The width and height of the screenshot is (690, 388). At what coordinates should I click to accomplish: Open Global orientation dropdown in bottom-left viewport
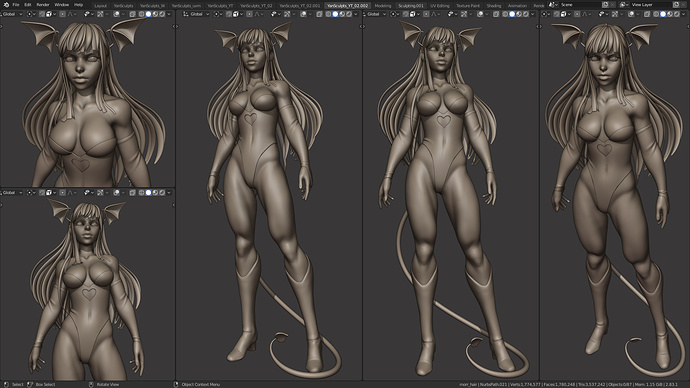(11, 193)
